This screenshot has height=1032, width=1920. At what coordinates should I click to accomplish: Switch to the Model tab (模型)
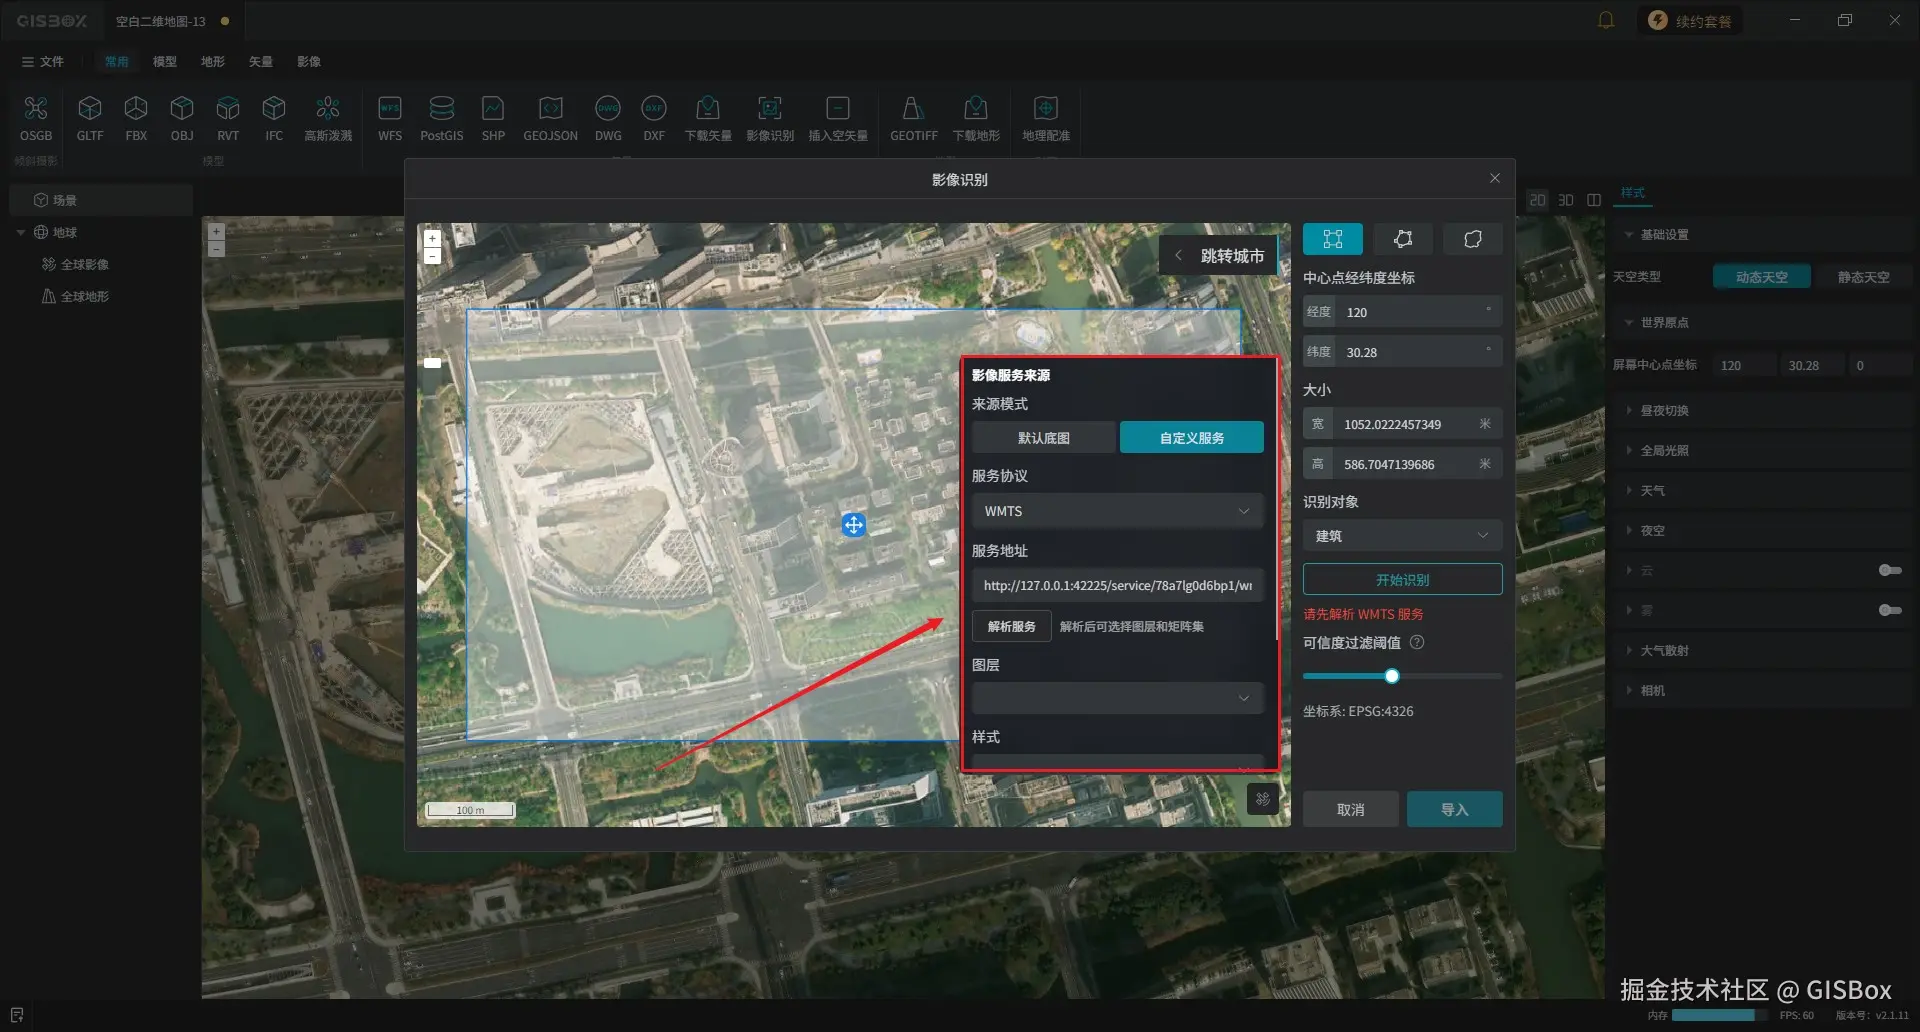tap(165, 61)
